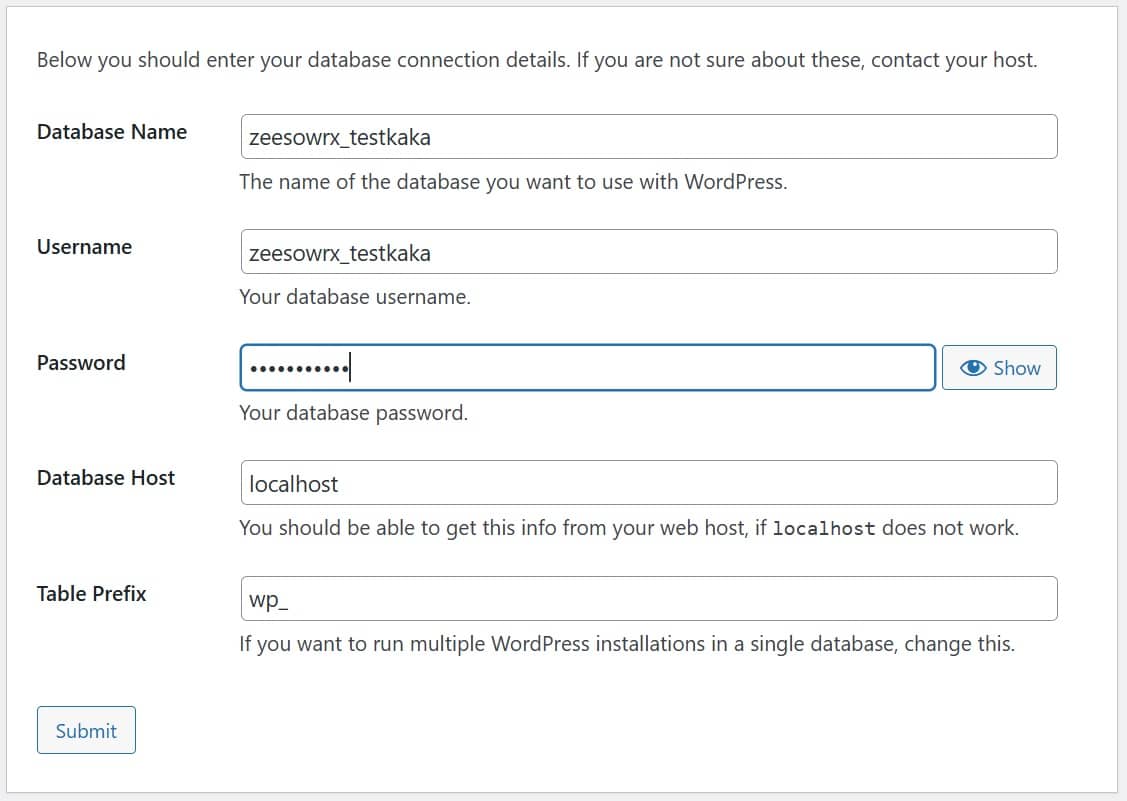Focus the Username input field
Screen dimensions: 1127x801
click(649, 252)
